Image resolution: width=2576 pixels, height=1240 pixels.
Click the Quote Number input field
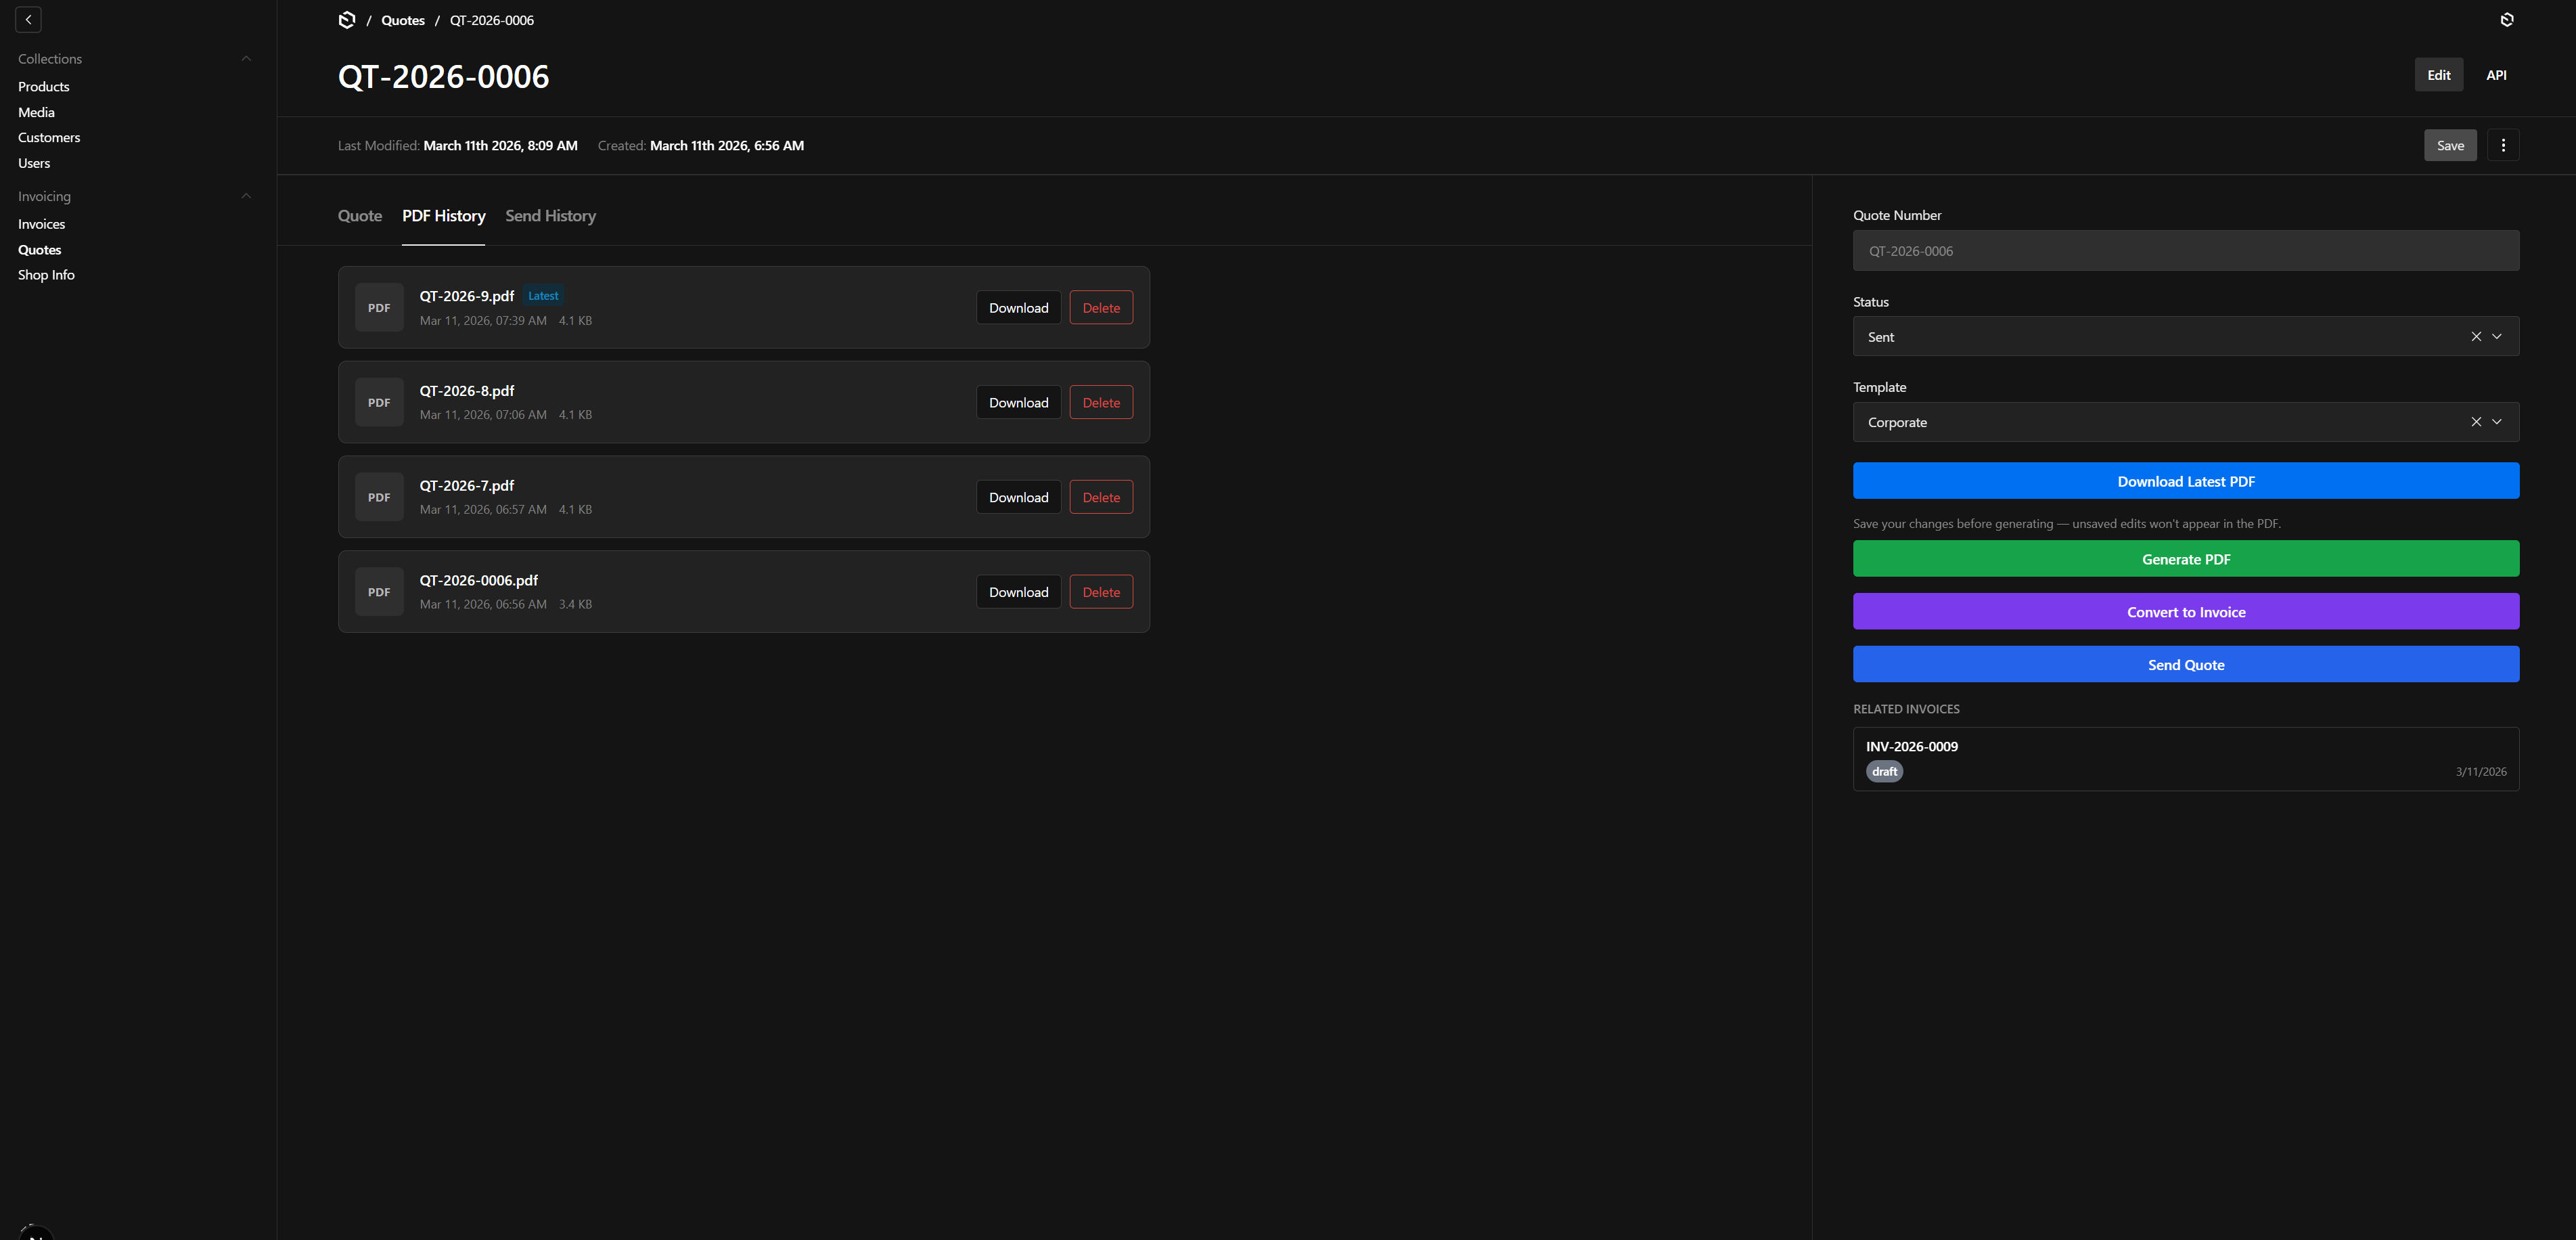pos(2186,251)
